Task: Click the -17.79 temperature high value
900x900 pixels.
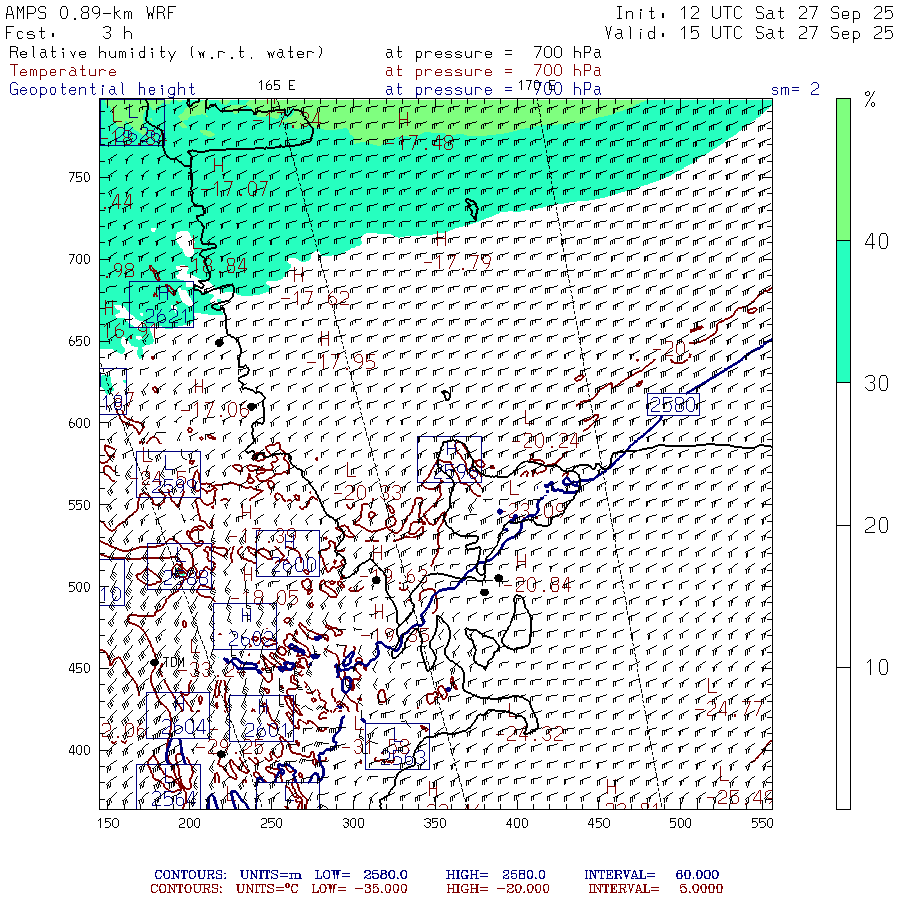Action: coord(456,261)
